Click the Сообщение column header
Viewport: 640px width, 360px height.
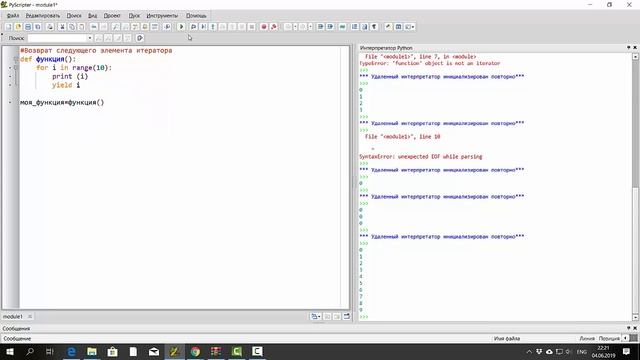tap(17, 338)
